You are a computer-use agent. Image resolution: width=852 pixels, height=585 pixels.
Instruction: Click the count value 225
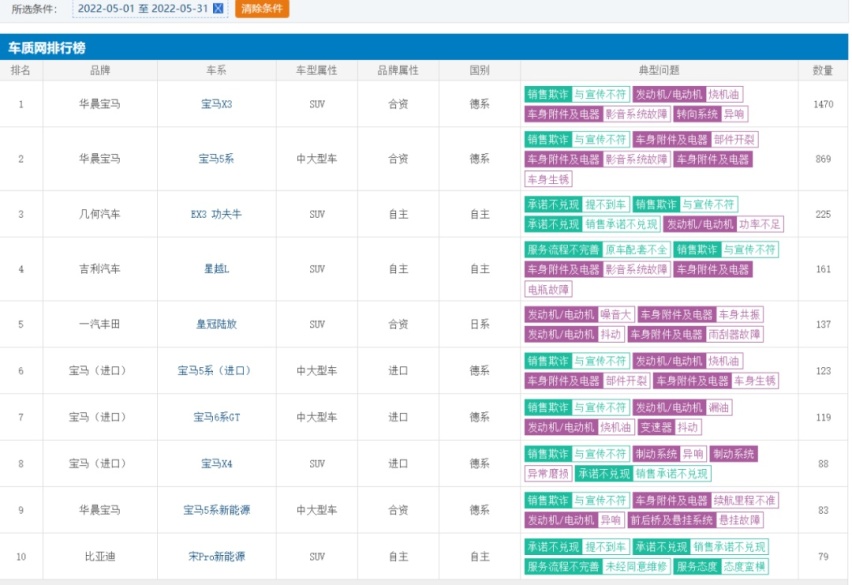pyautogui.click(x=823, y=214)
